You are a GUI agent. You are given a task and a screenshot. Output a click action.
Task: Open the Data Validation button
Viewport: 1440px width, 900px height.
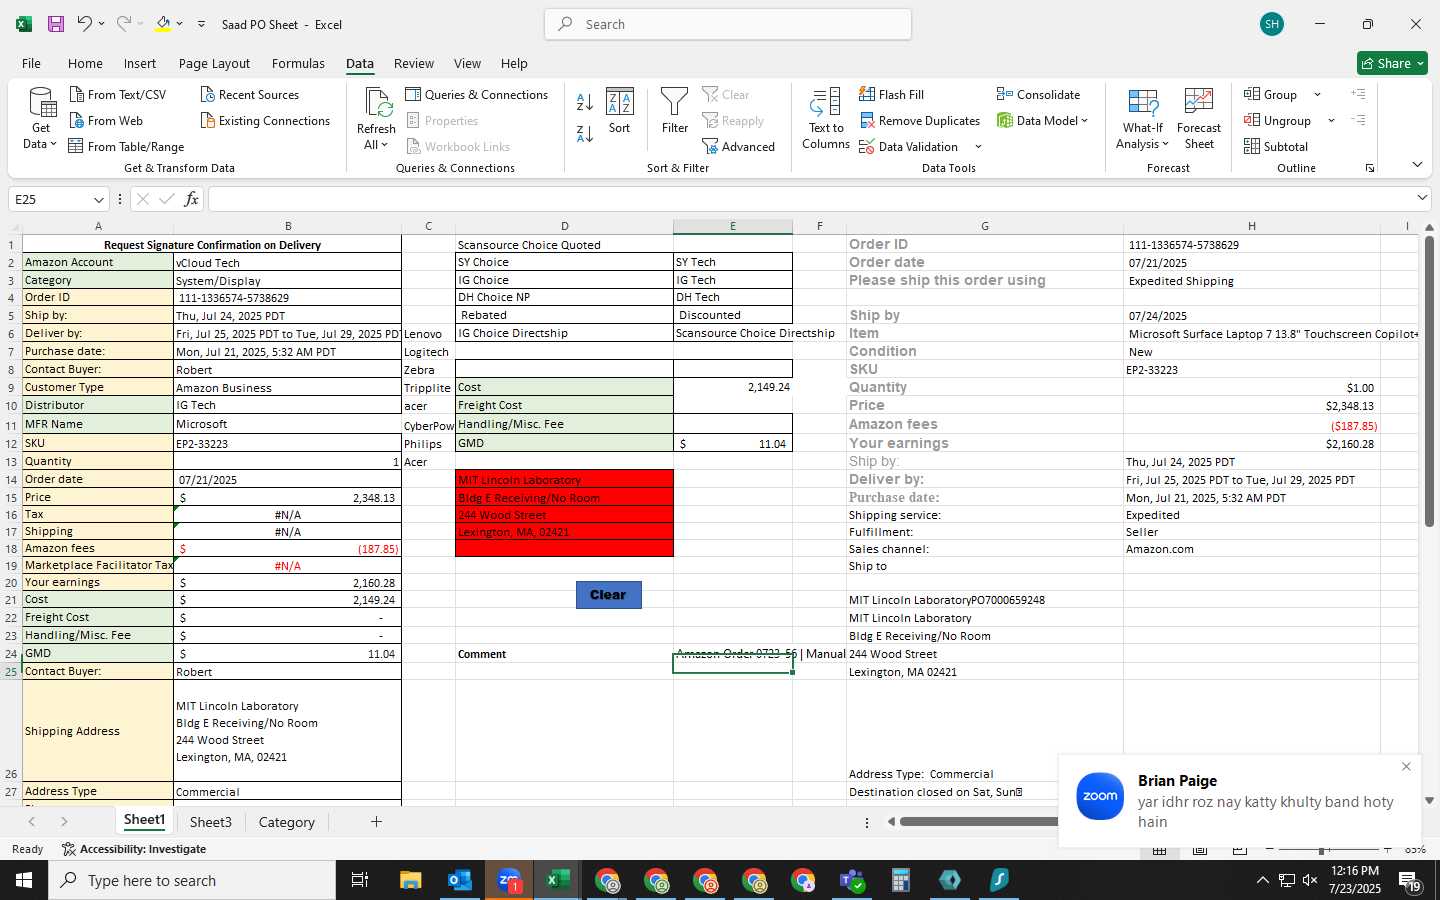point(908,146)
